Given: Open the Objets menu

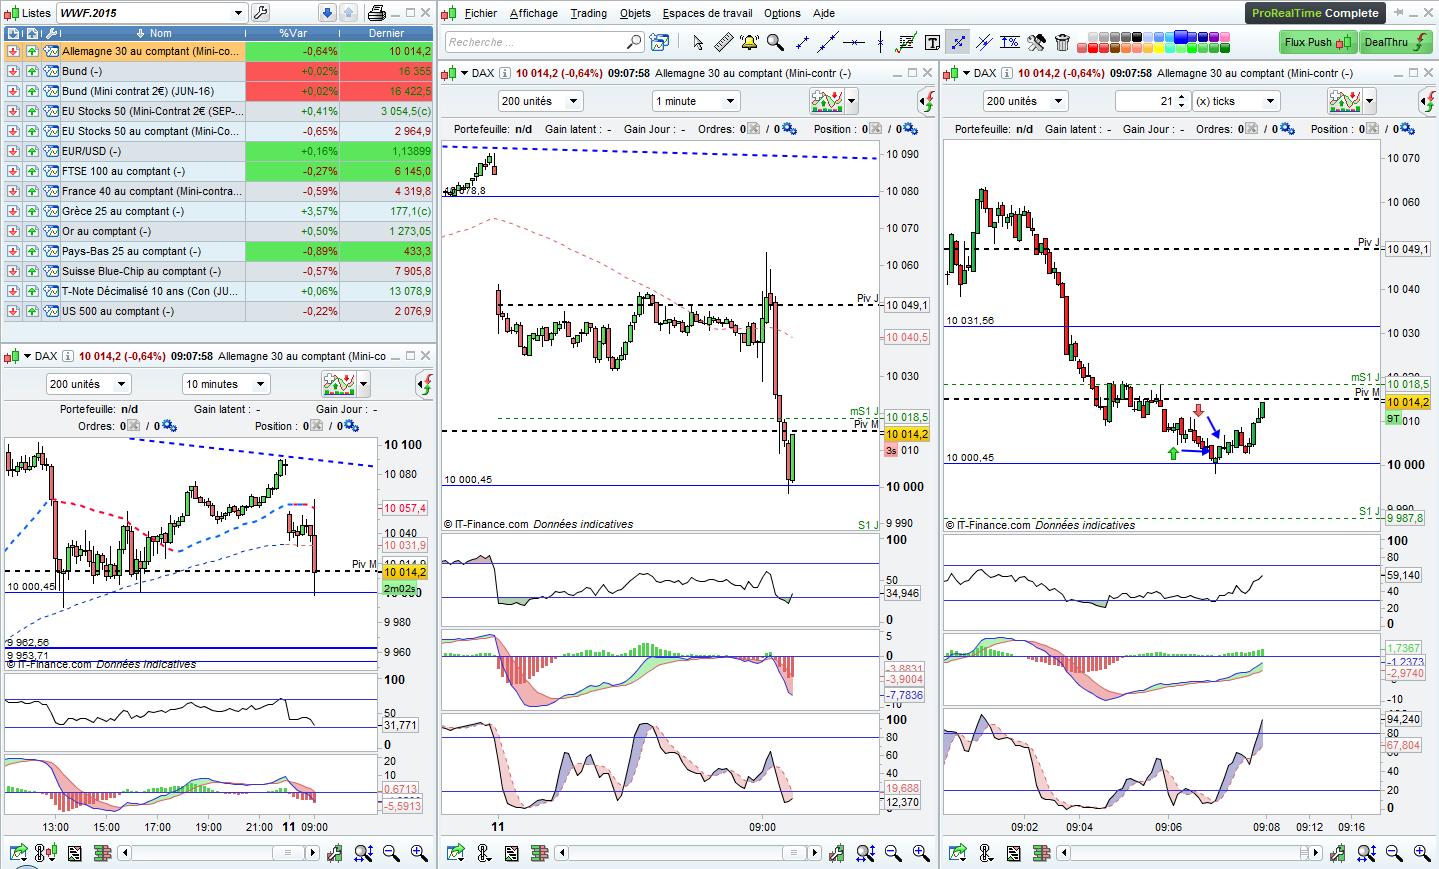Looking at the screenshot, I should (635, 13).
